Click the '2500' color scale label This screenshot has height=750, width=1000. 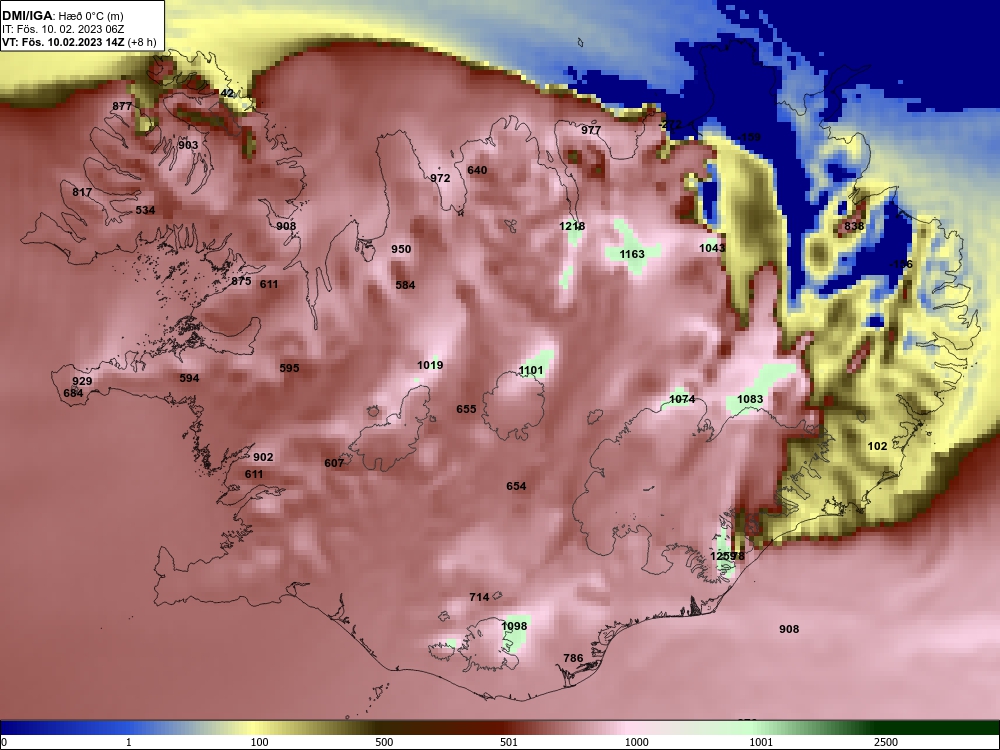(886, 742)
